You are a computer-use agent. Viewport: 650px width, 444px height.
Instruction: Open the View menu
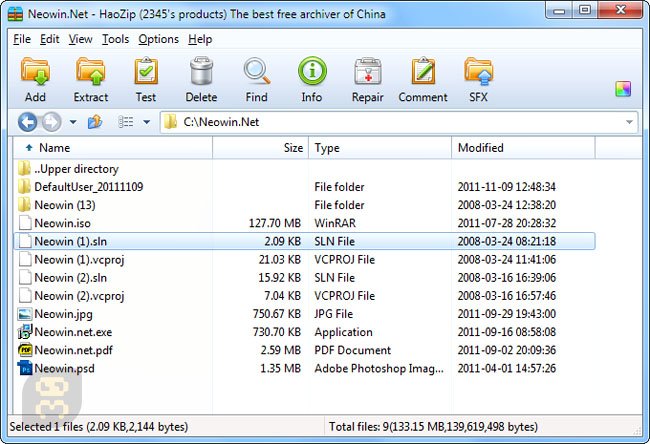coord(80,39)
